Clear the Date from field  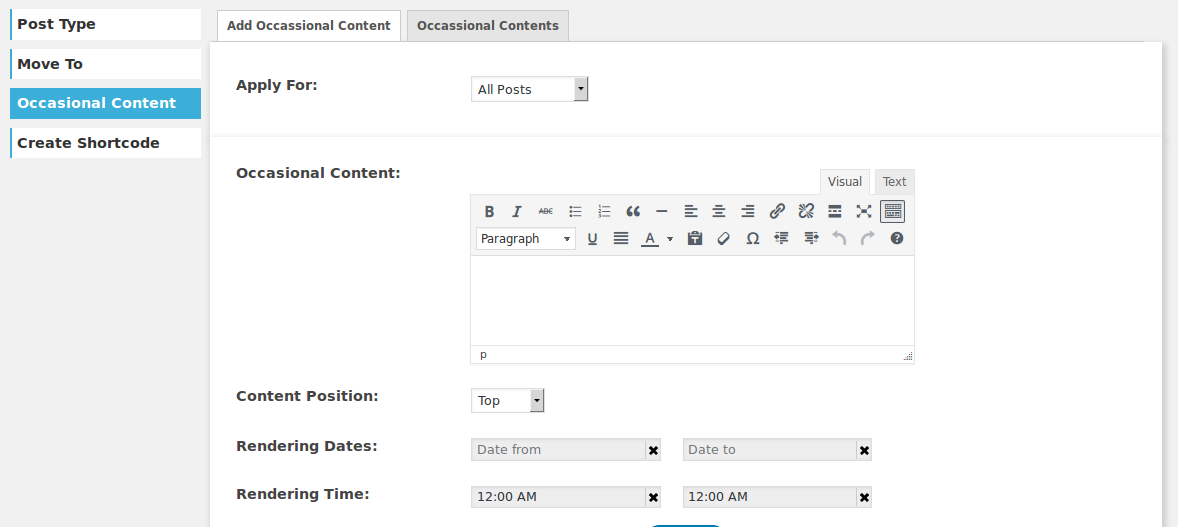click(x=654, y=450)
